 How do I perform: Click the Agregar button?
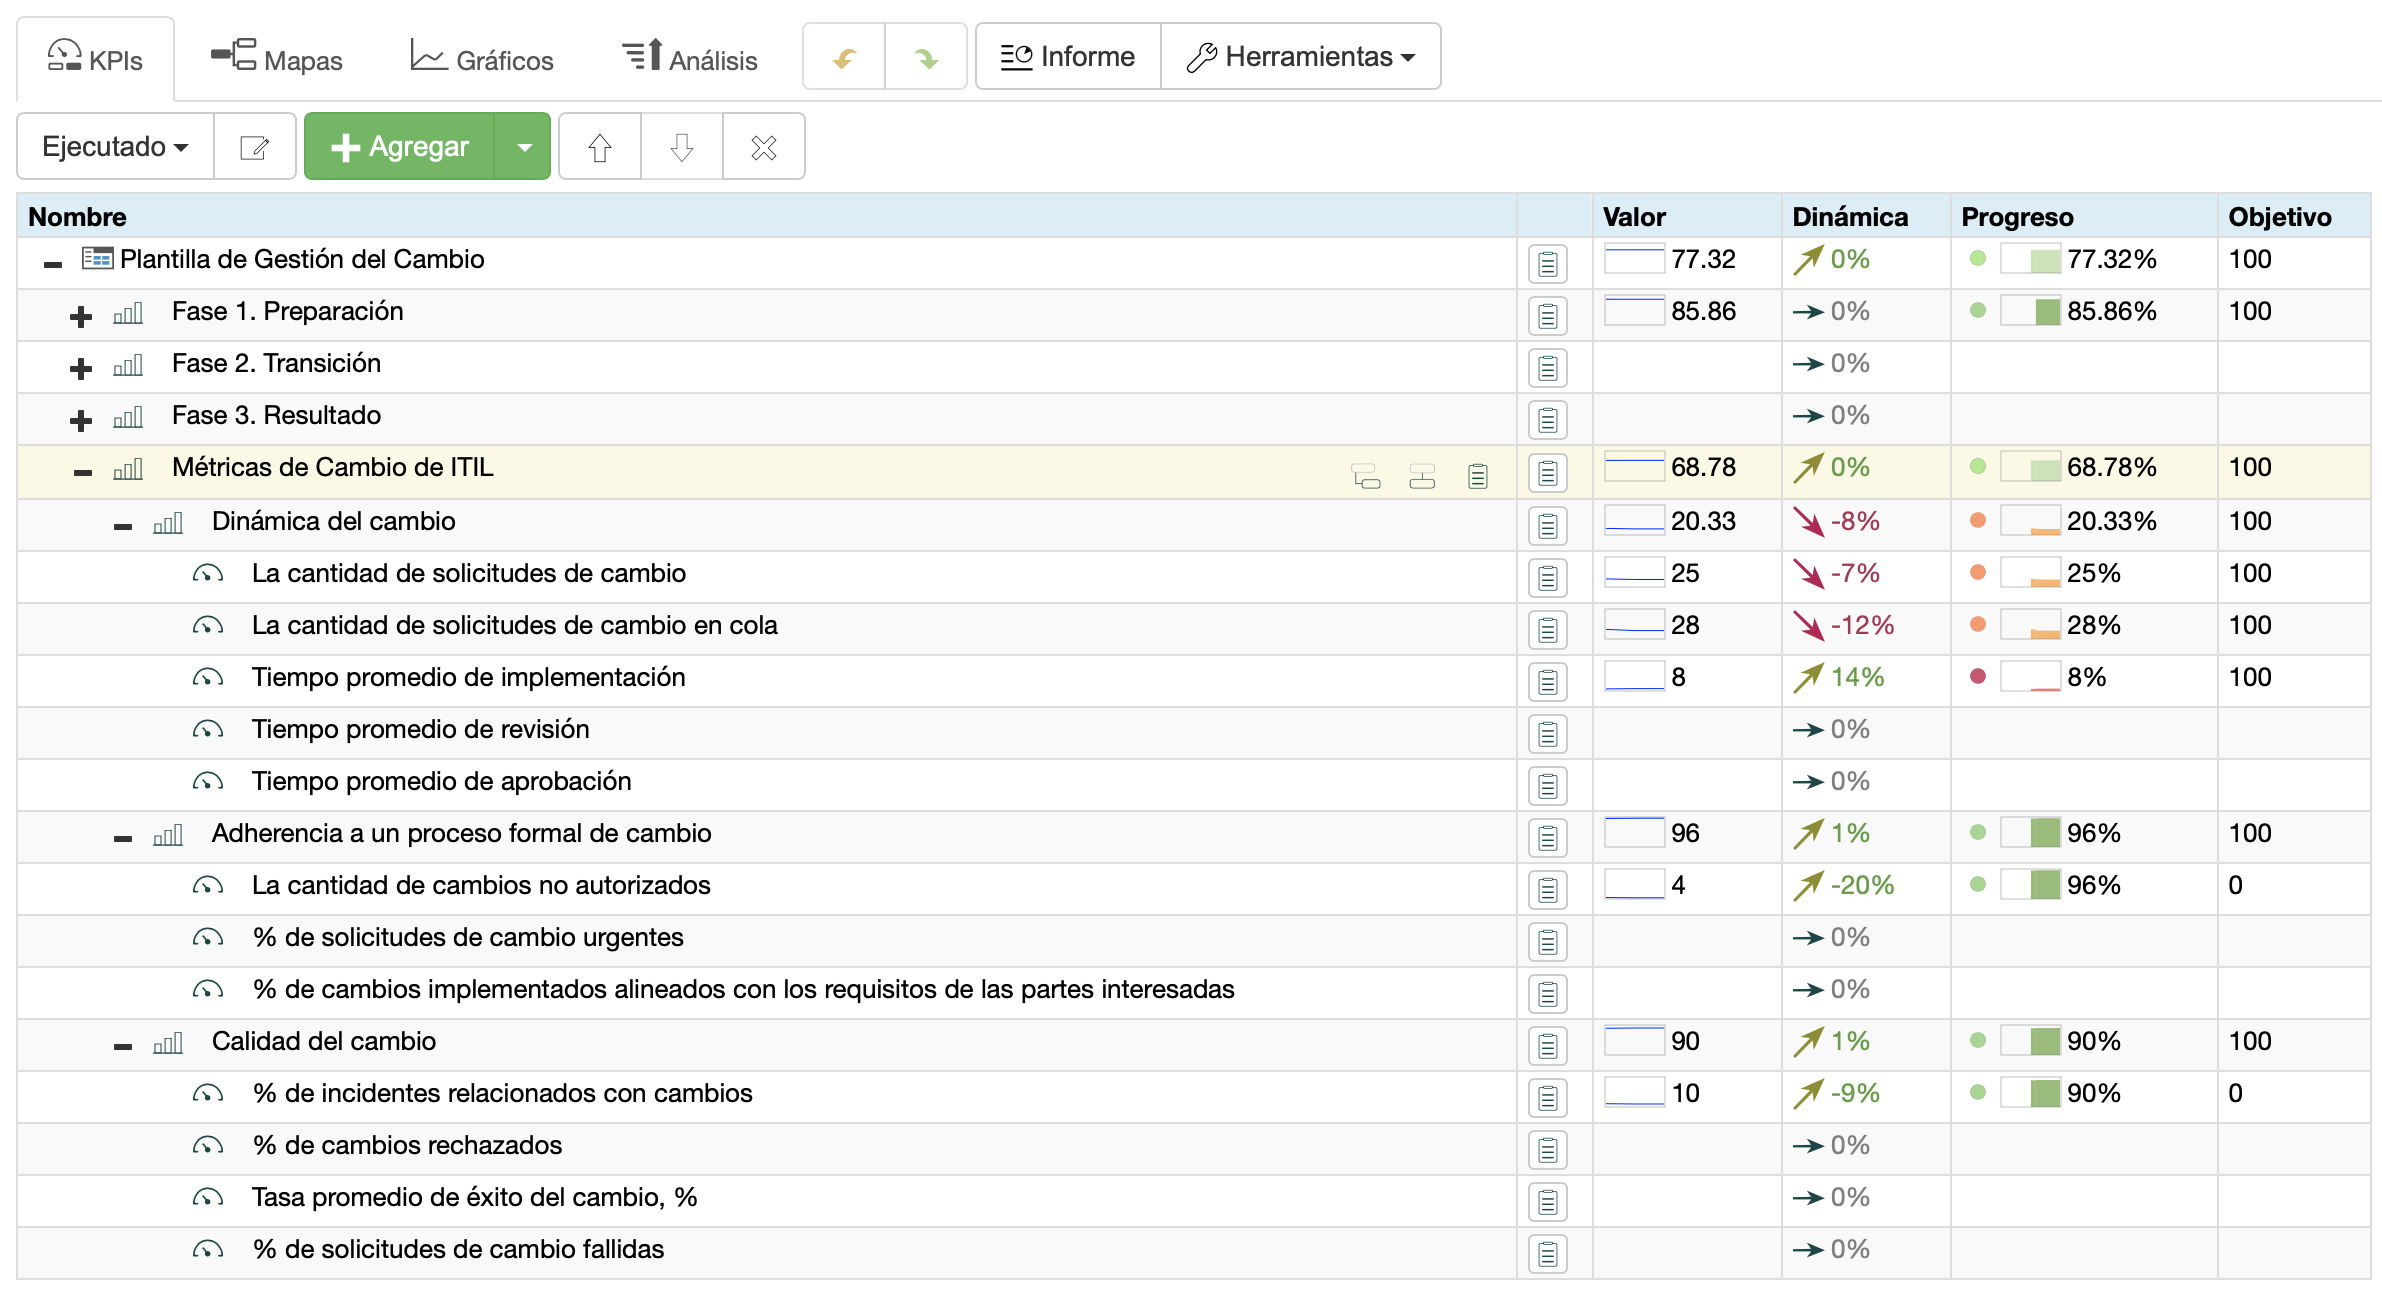[x=399, y=146]
